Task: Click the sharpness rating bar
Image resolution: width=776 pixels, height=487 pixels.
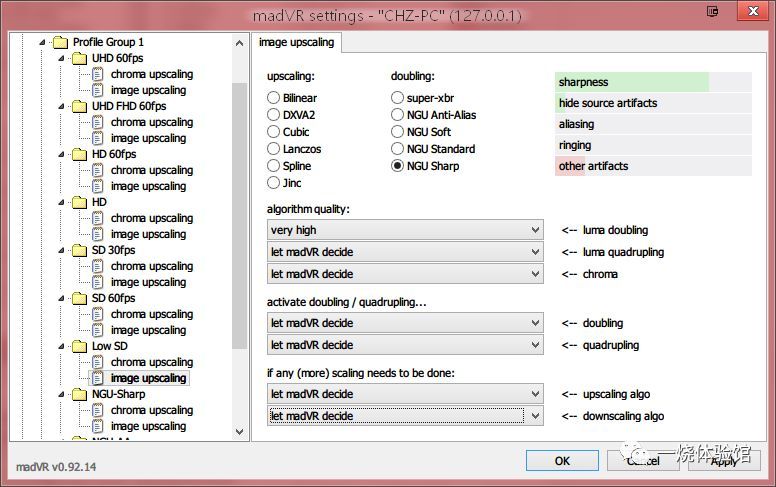Action: tap(653, 82)
